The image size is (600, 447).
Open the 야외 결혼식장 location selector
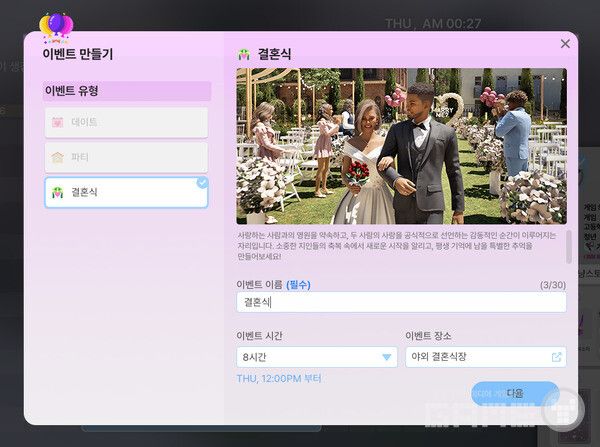pos(486,357)
